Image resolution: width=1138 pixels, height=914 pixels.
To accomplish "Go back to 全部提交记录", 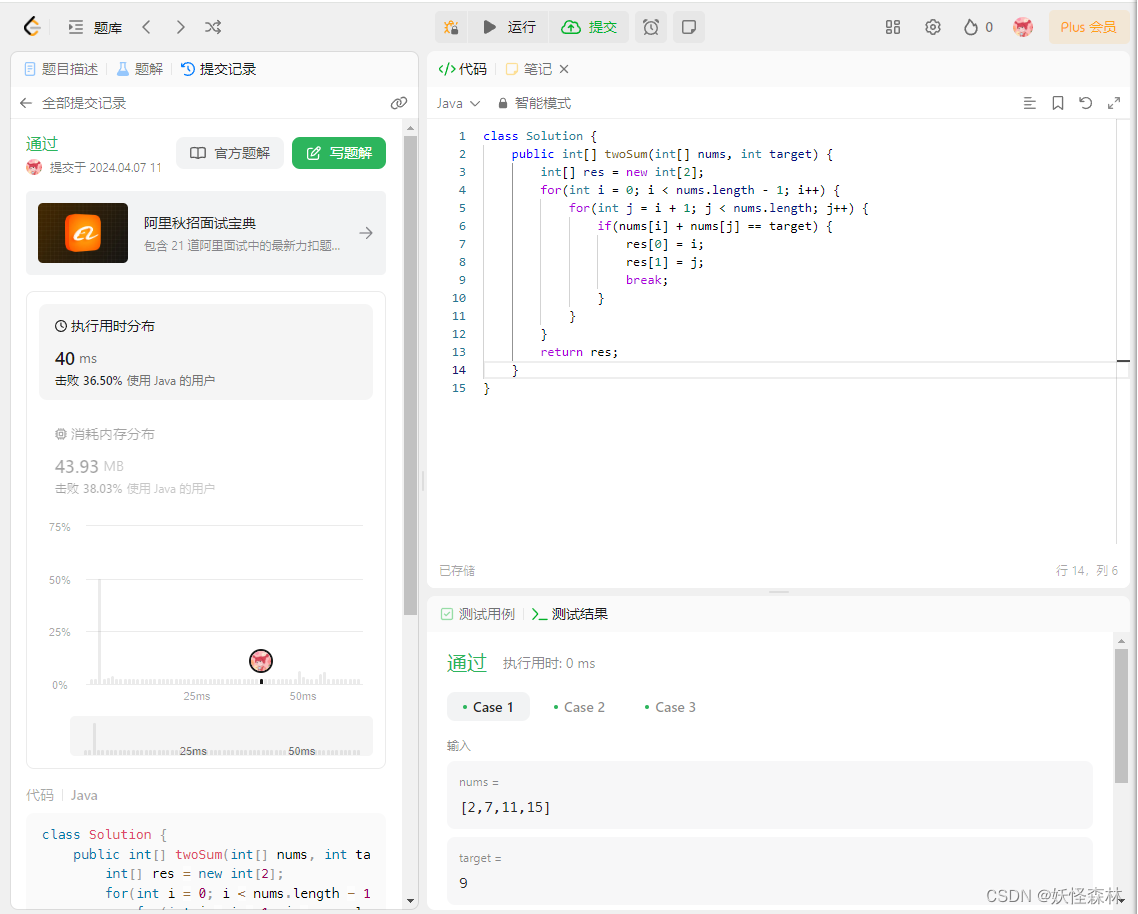I will tap(73, 103).
